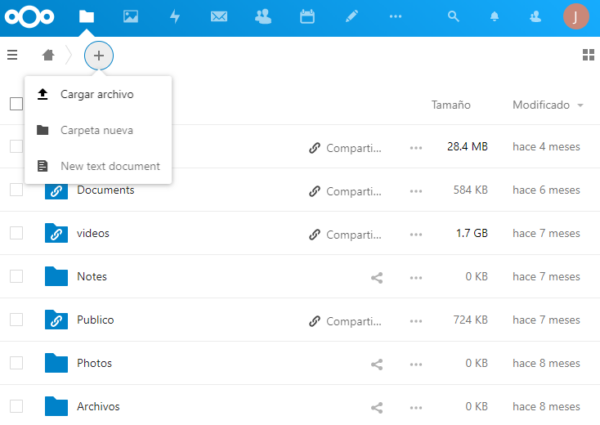
Task: Switch to grid view icon
Action: pos(589,55)
